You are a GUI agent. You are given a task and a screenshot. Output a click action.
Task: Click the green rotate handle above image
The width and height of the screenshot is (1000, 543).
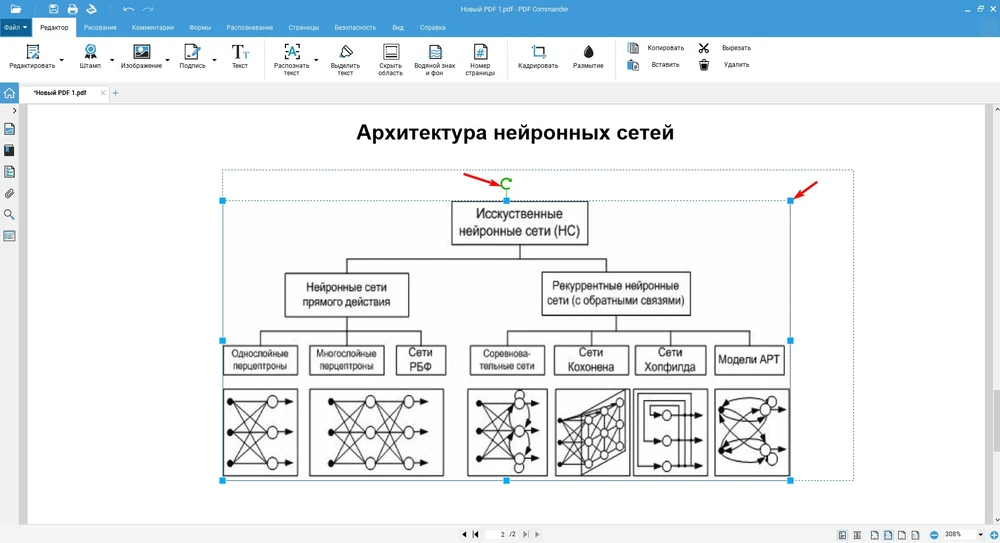(506, 184)
